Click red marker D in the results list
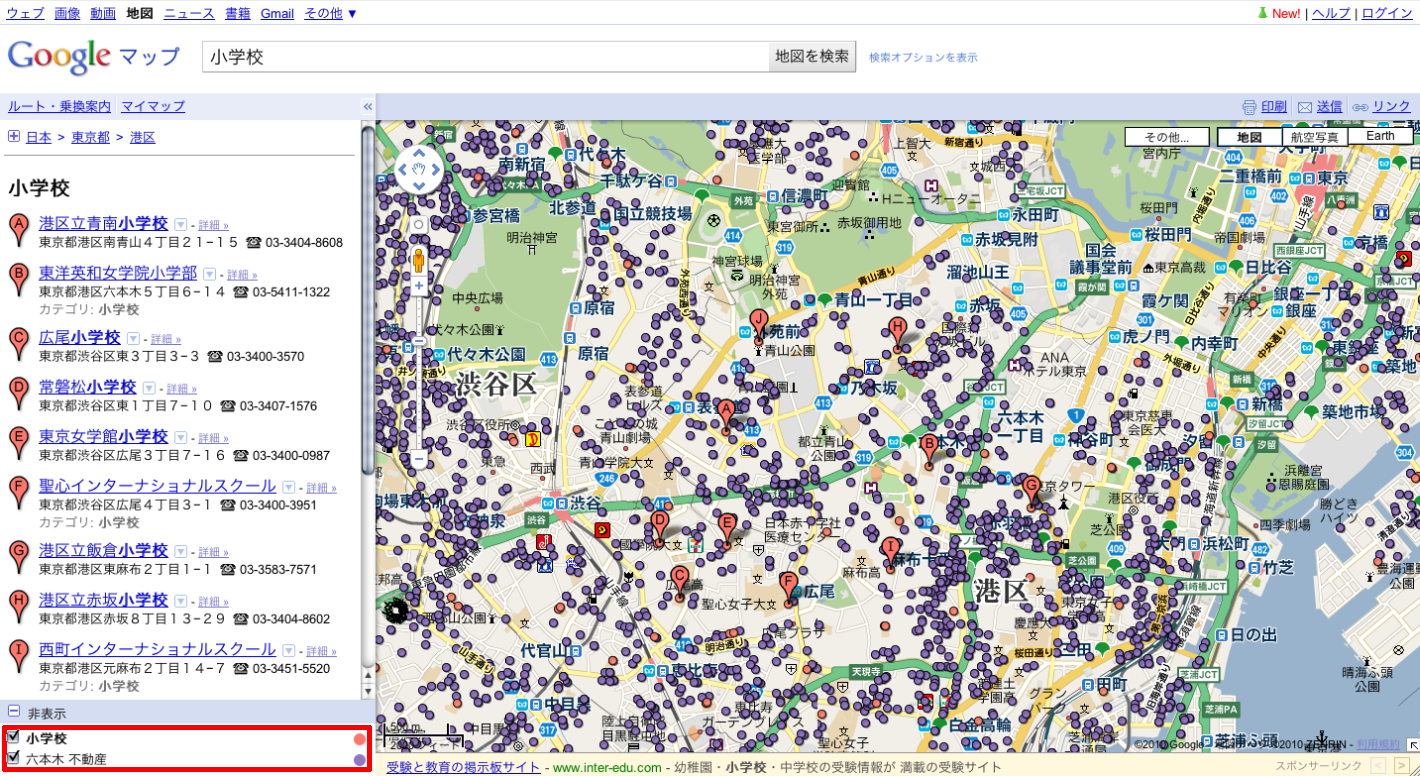 tap(18, 393)
